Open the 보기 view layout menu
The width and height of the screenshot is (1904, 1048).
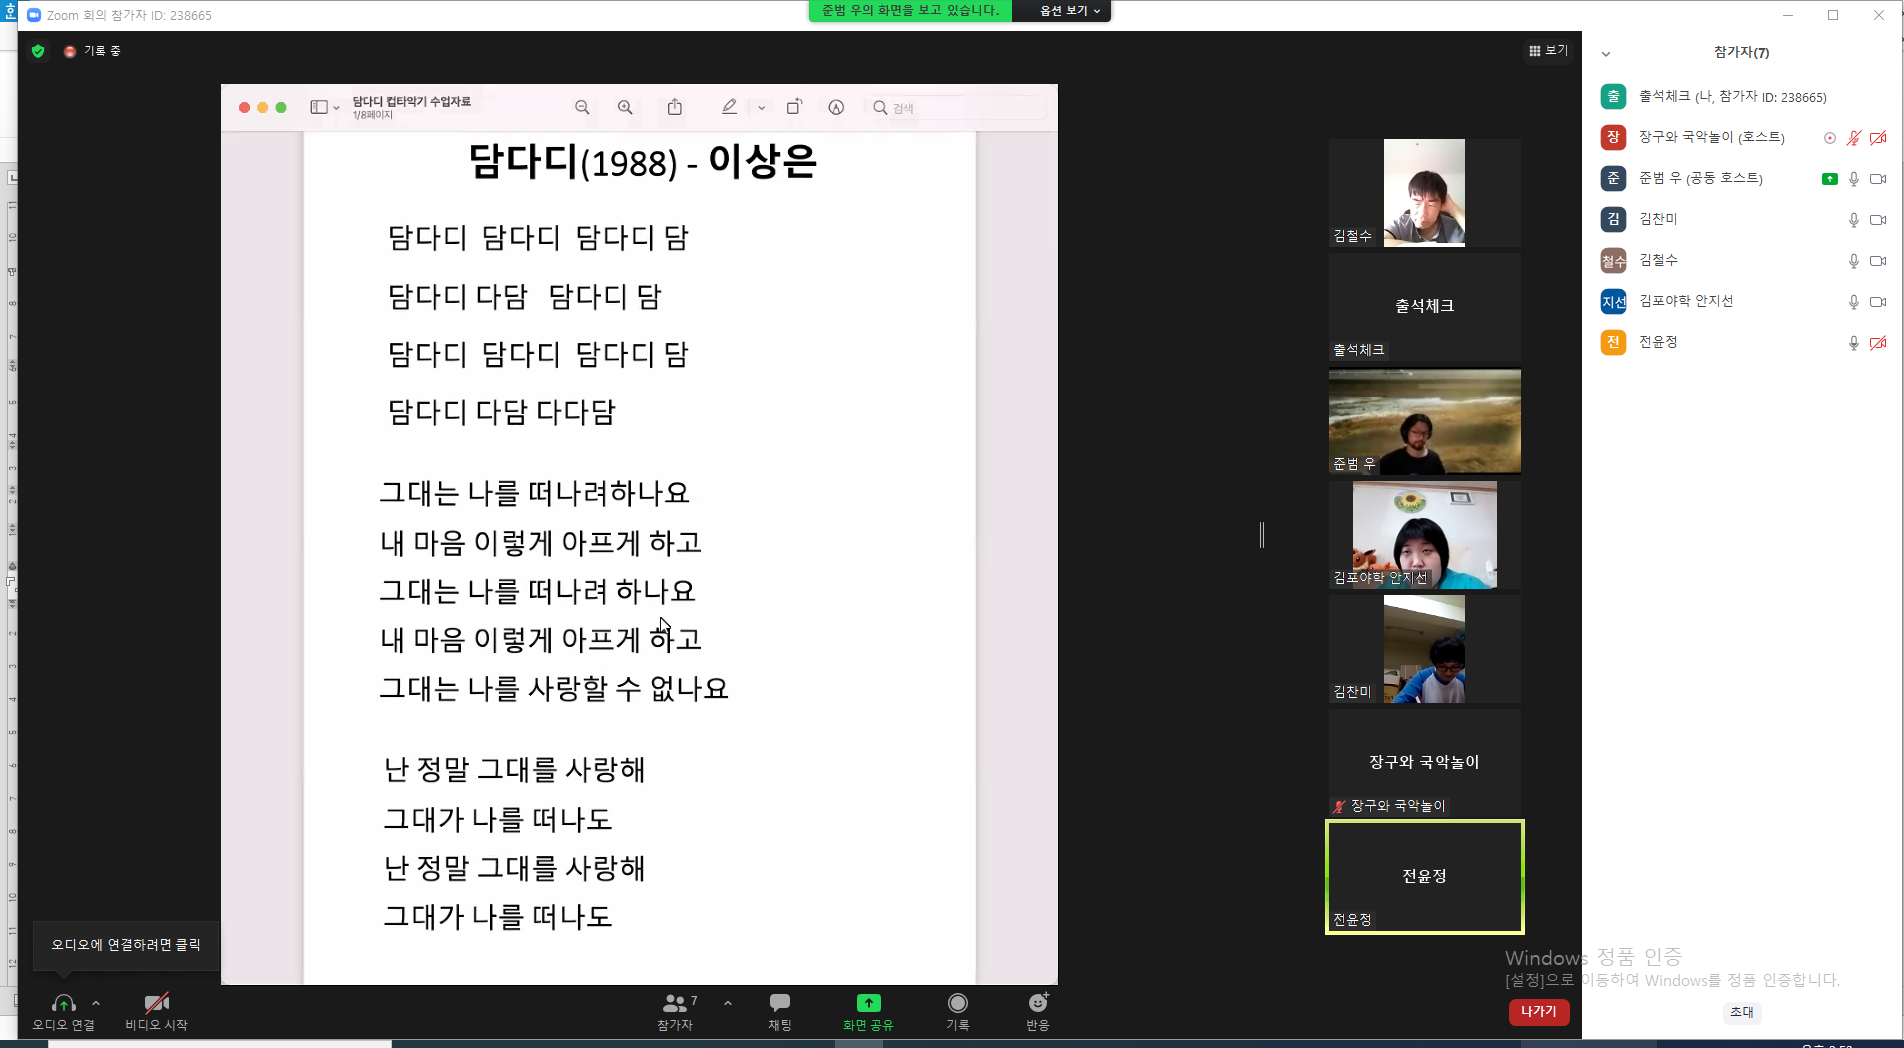click(x=1548, y=50)
